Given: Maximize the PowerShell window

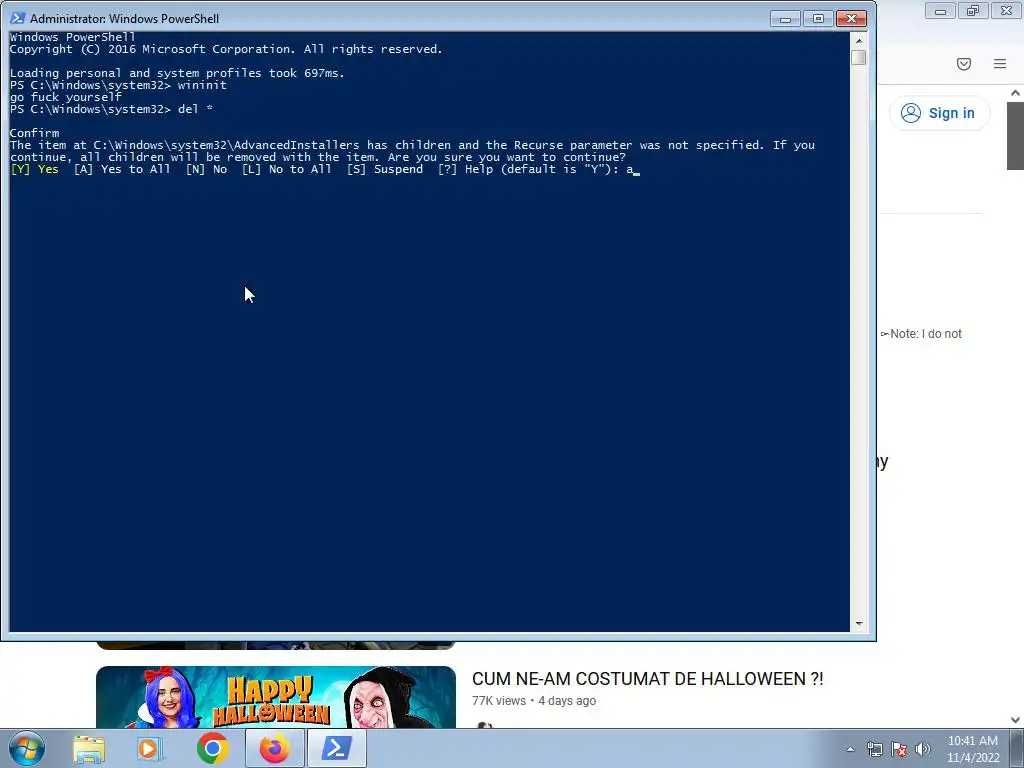Looking at the screenshot, I should click(818, 19).
